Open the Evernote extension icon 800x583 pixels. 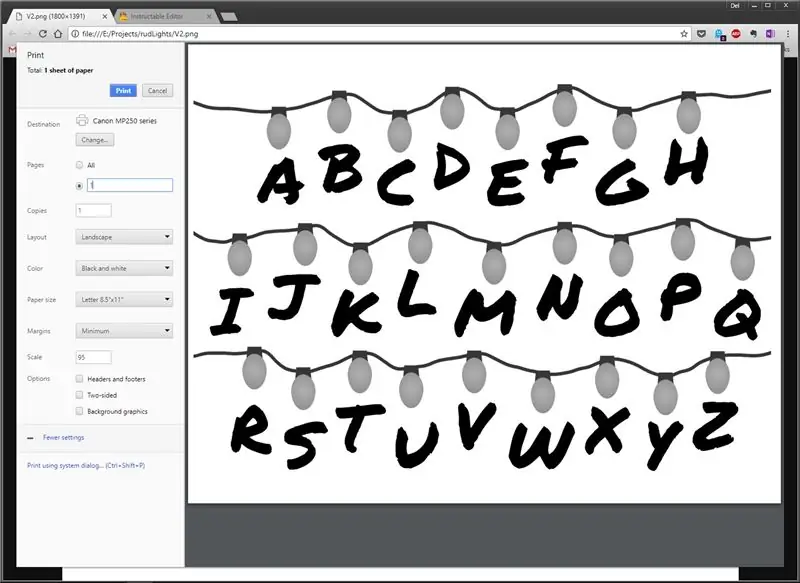click(753, 34)
